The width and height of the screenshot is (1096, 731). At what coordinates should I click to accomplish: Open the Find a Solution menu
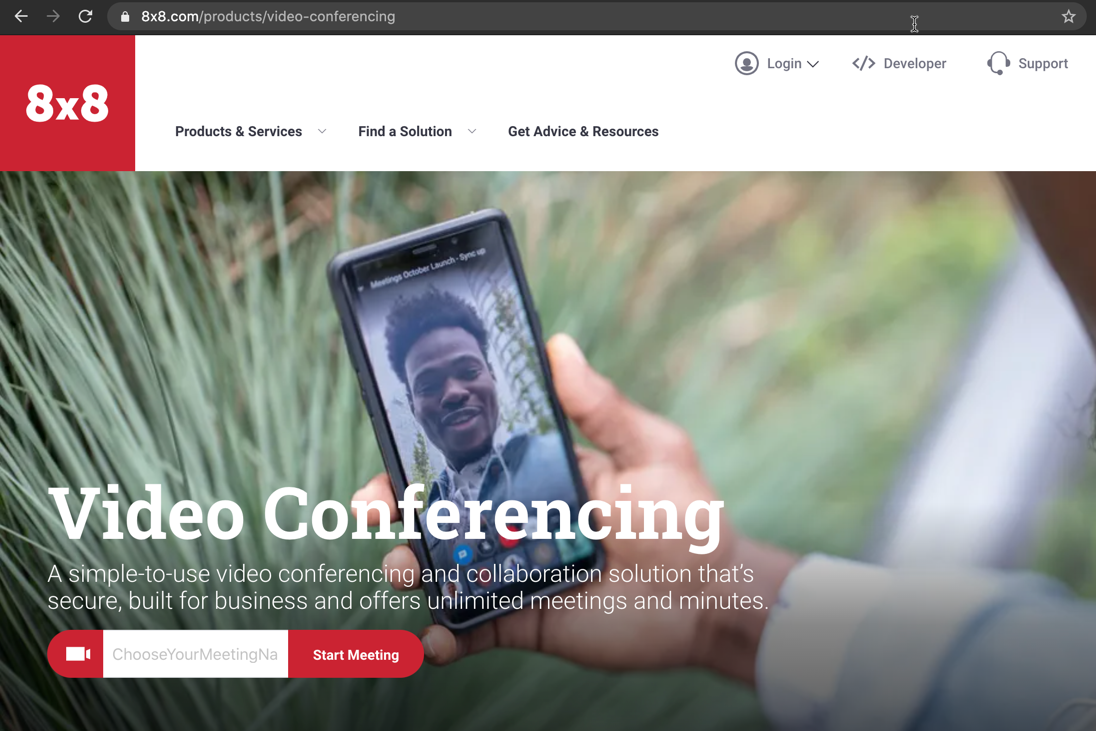(405, 131)
